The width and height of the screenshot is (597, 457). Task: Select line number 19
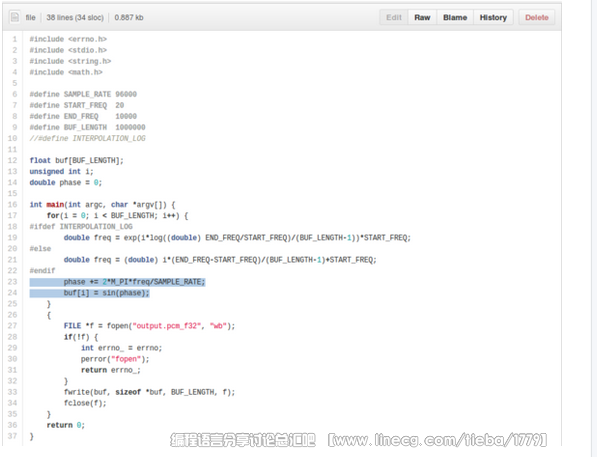[13, 238]
